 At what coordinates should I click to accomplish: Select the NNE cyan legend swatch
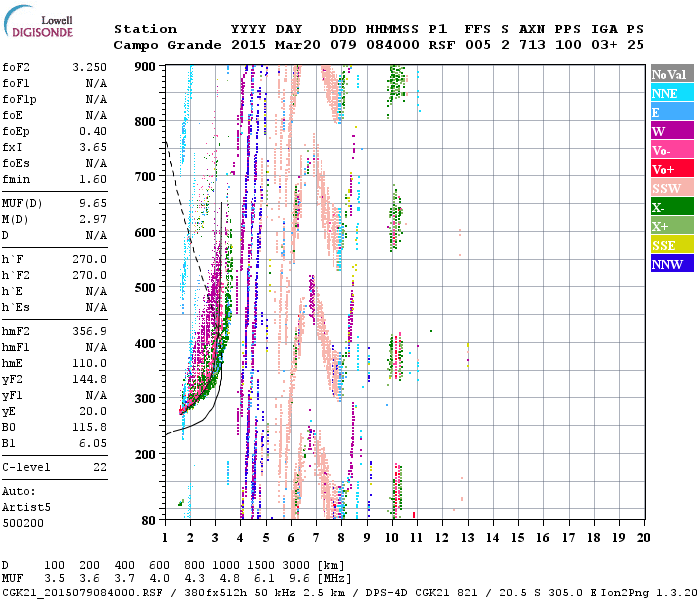[672, 93]
